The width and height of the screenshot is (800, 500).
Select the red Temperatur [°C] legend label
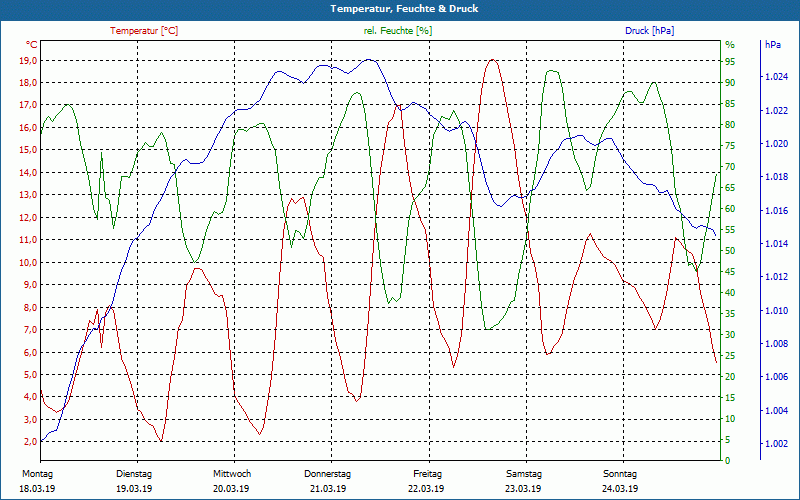click(x=144, y=31)
